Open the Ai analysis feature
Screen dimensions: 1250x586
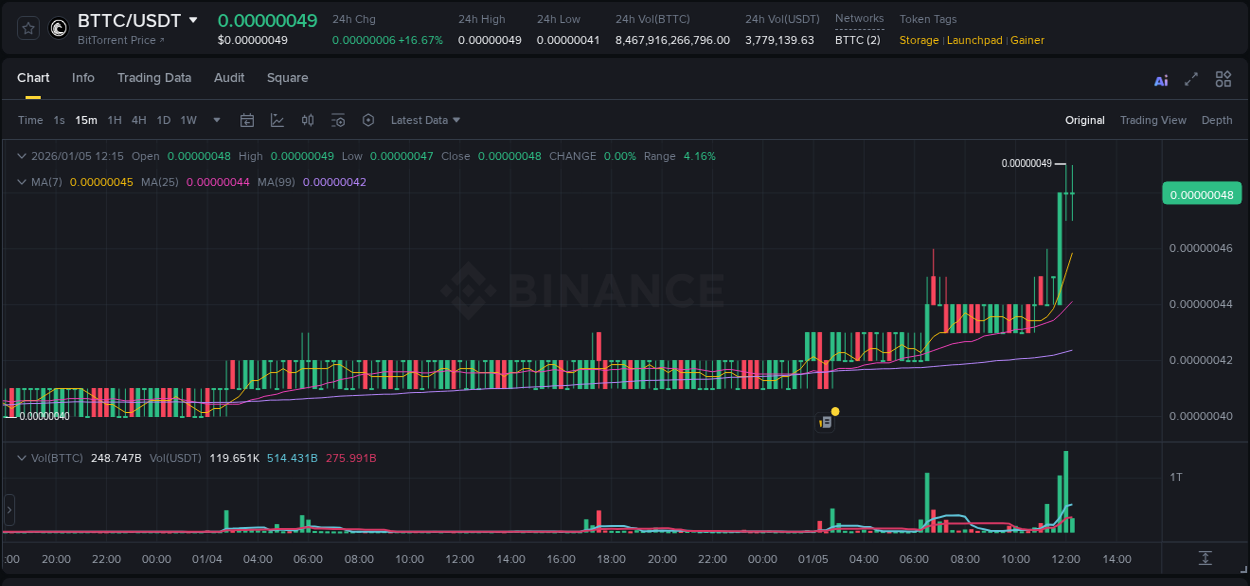tap(1160, 78)
